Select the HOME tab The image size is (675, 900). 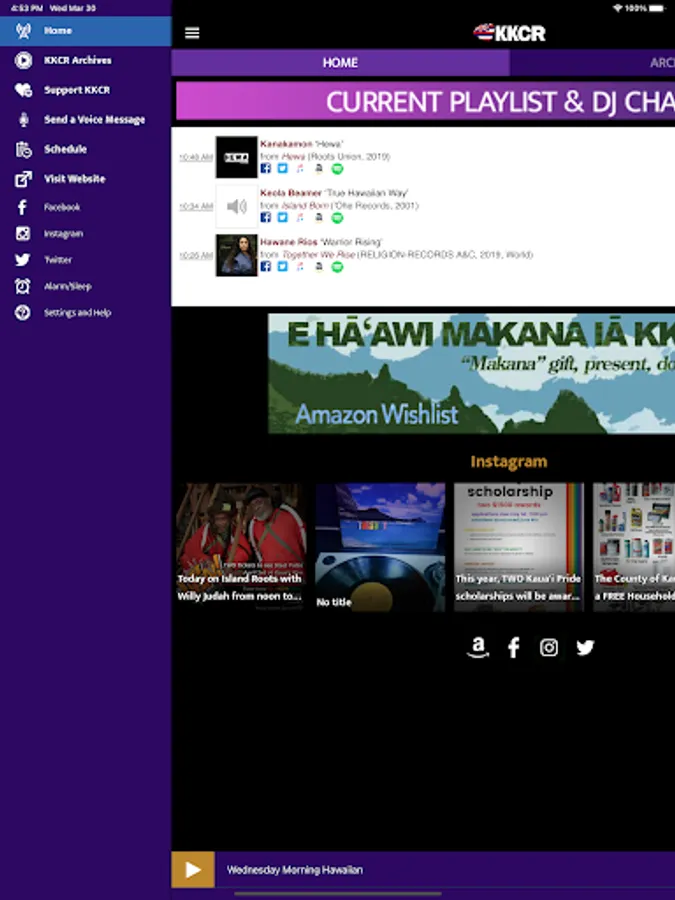click(x=340, y=63)
